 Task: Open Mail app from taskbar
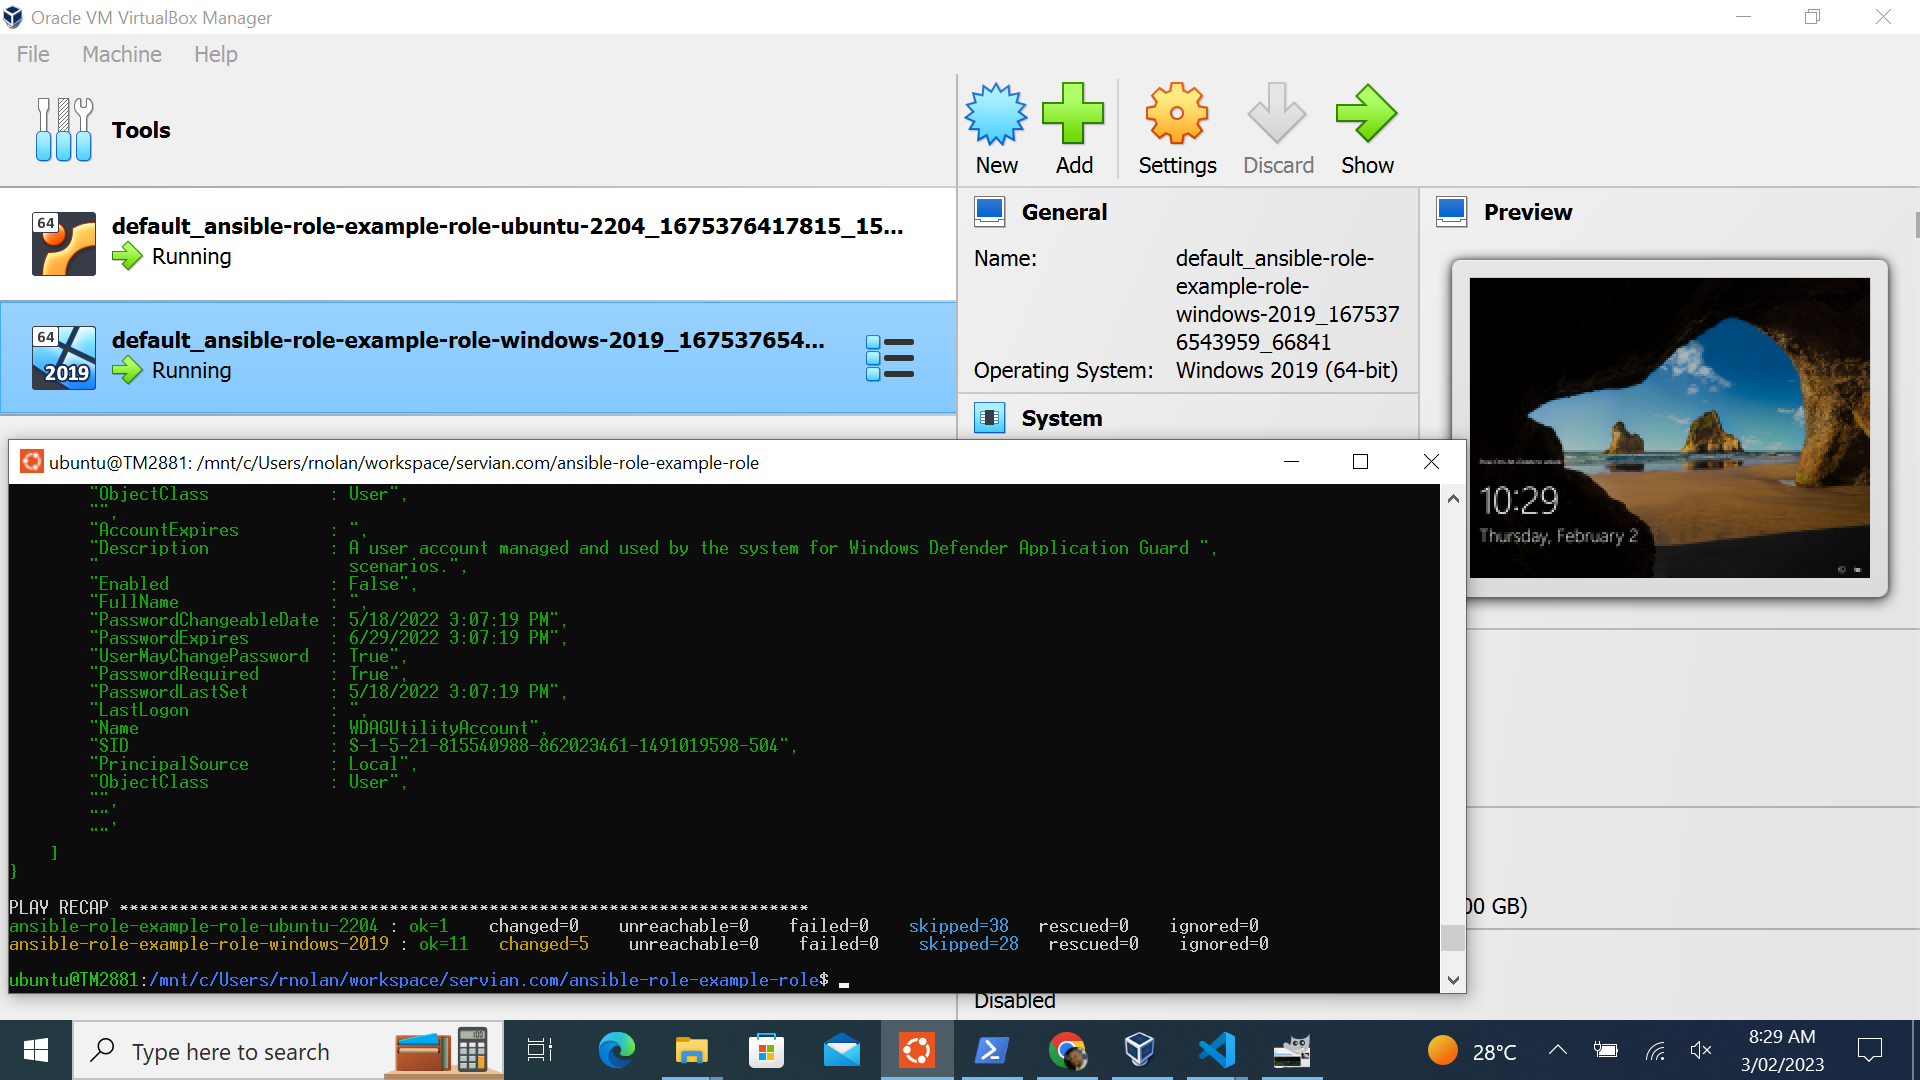(842, 1050)
